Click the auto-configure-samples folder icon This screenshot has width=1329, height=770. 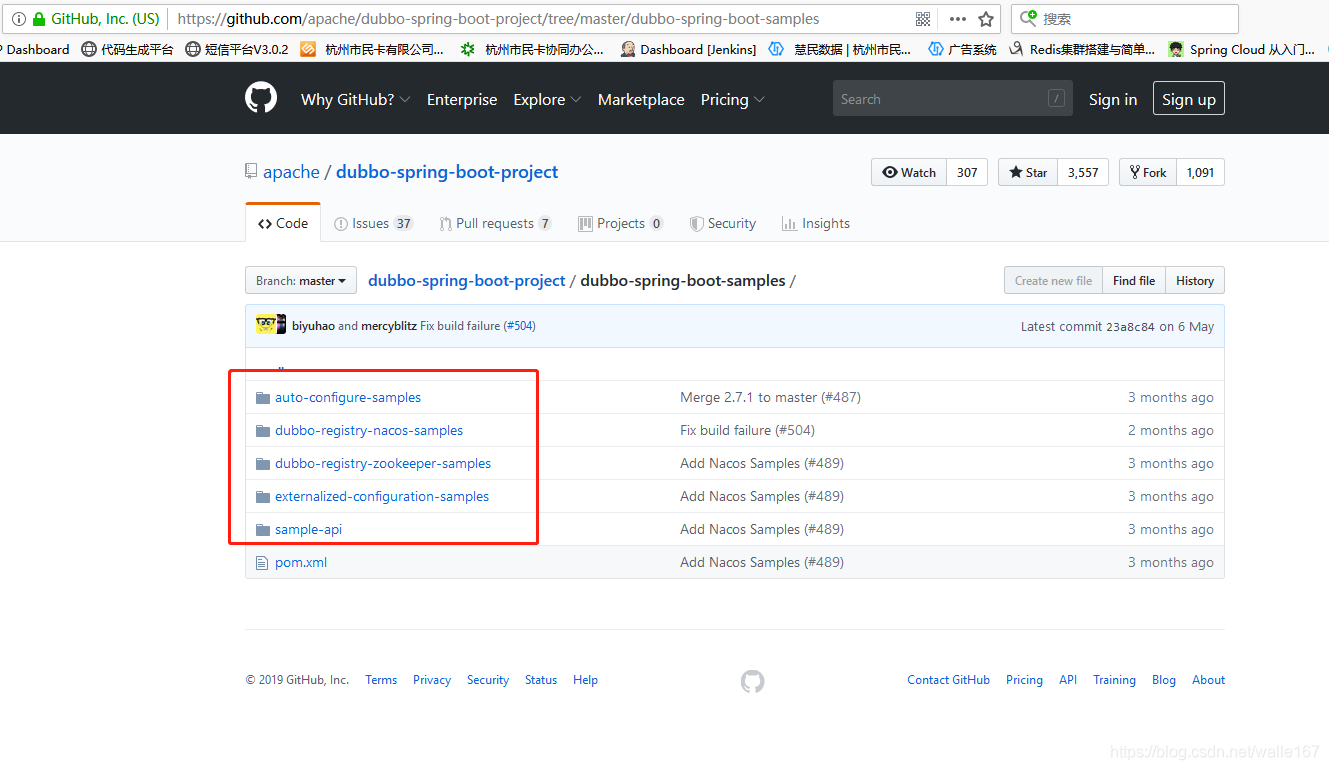263,398
